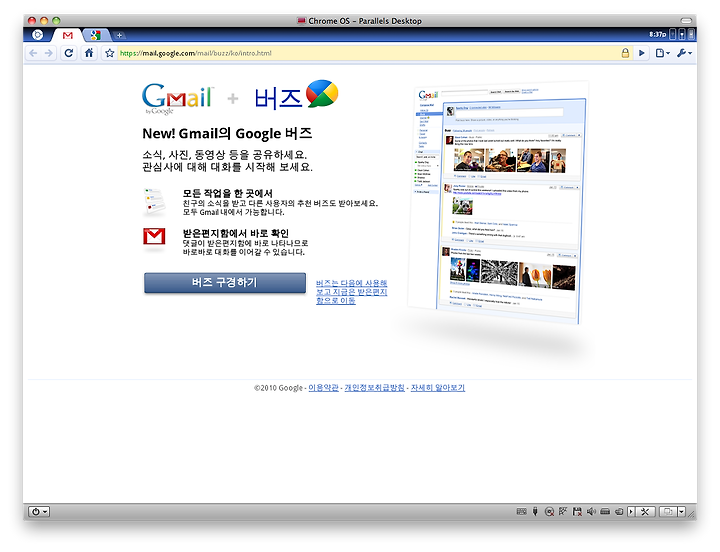Click the battery status icon

click(692, 34)
